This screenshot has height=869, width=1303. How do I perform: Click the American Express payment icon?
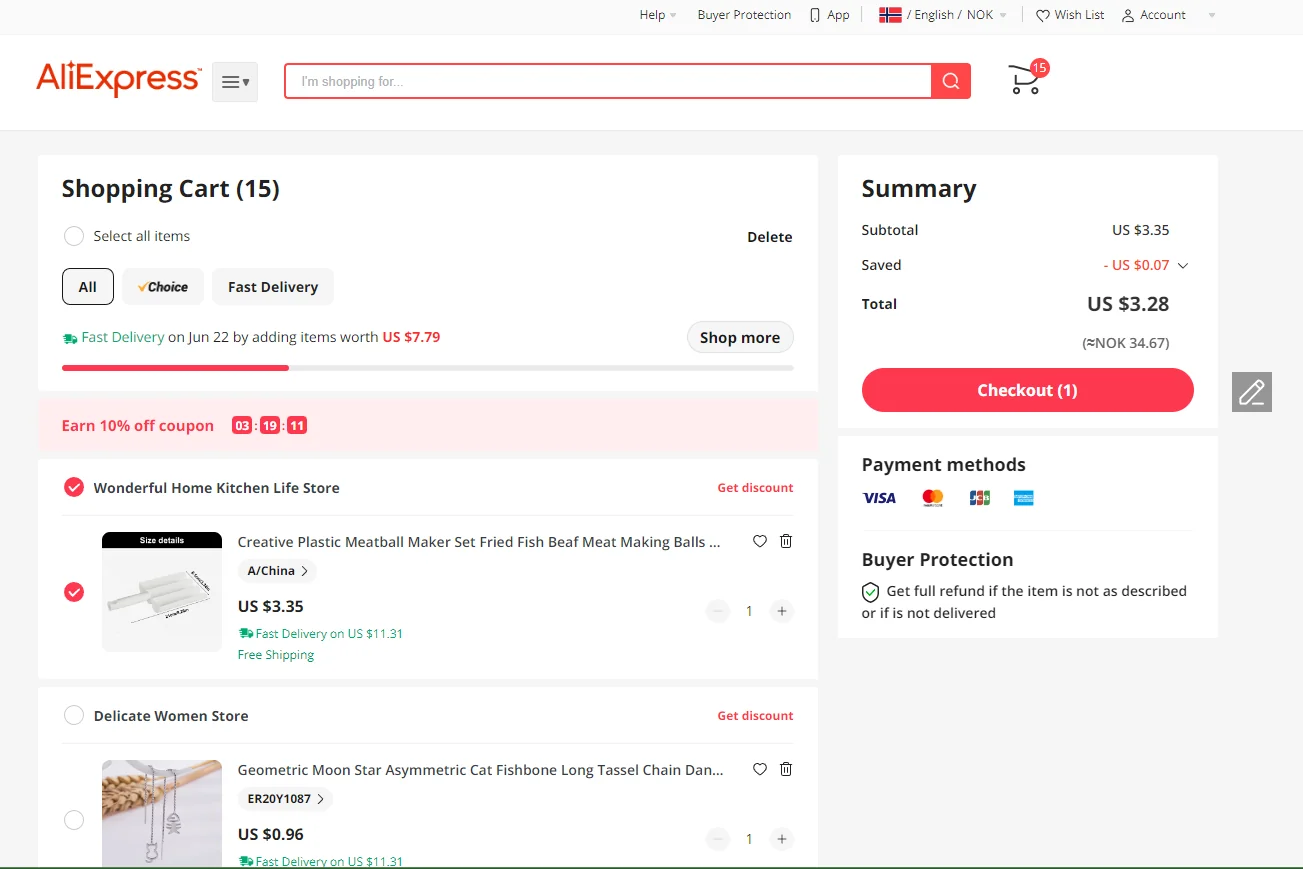(x=1023, y=498)
